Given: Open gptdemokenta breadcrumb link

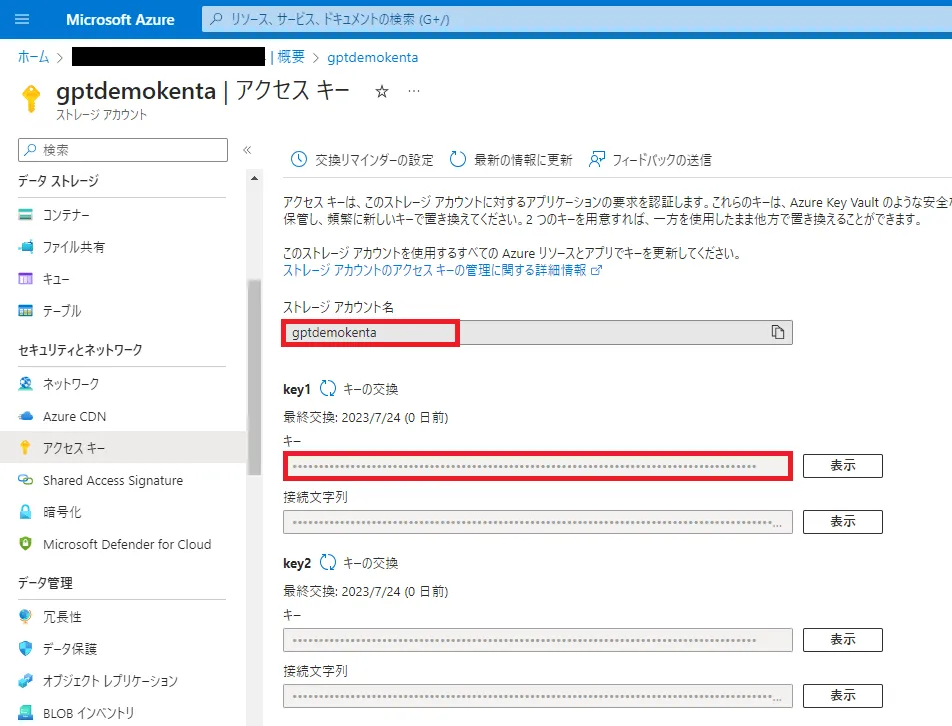Looking at the screenshot, I should pos(372,57).
